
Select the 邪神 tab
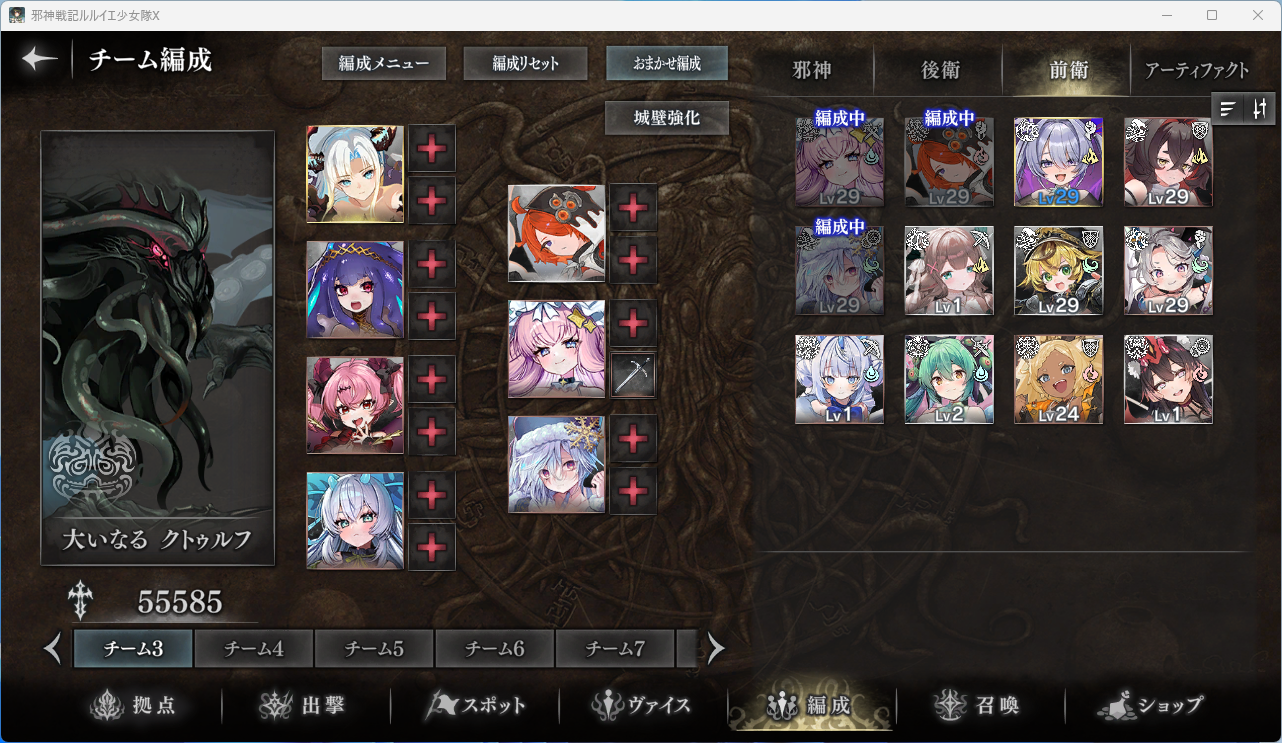click(812, 70)
